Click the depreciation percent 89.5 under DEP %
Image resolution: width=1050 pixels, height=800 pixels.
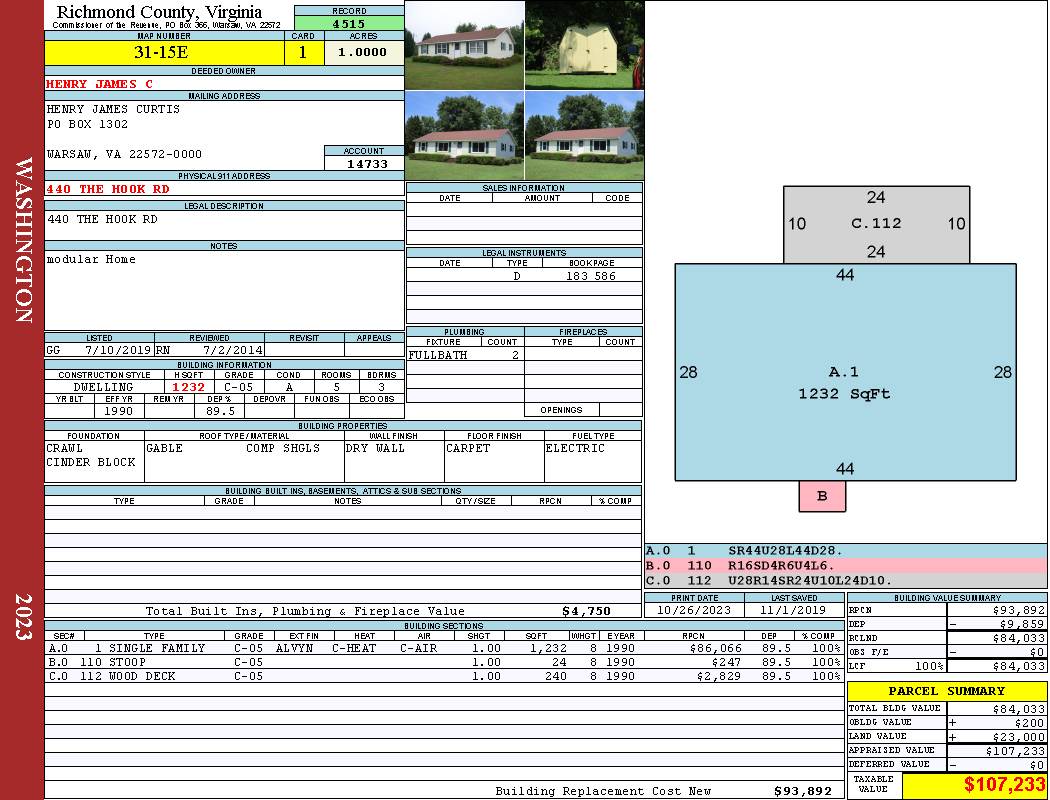click(x=220, y=411)
